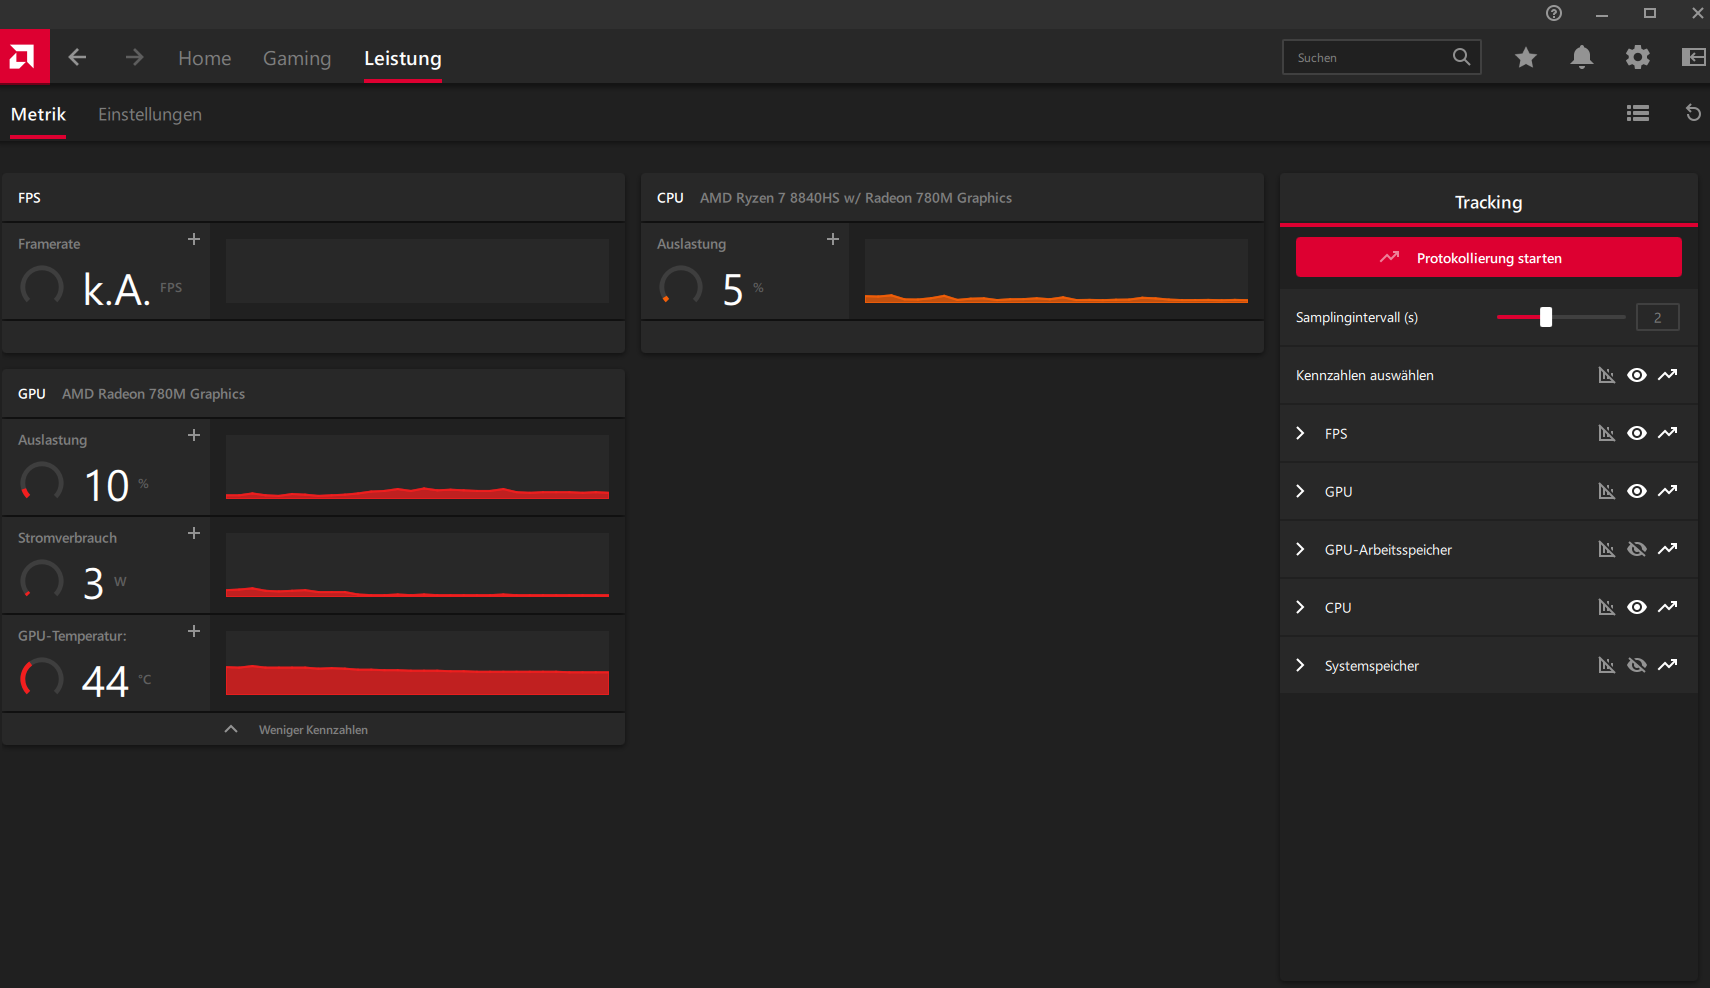Click the reset arrow icon

1692,113
